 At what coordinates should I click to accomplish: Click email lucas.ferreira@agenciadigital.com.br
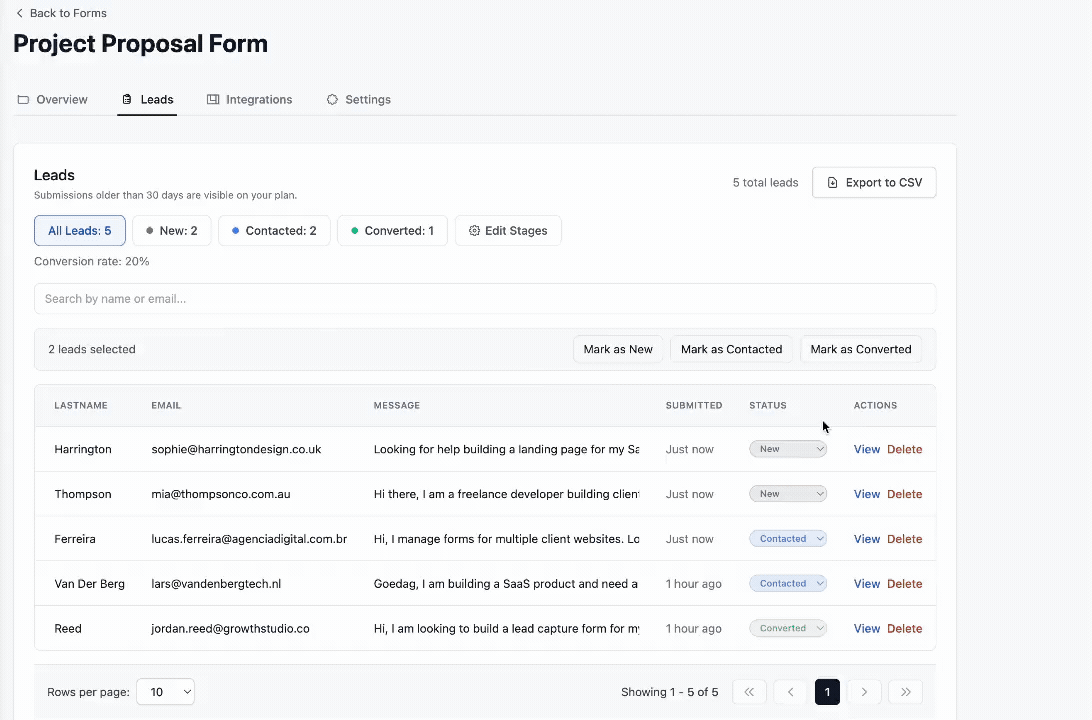pos(249,539)
